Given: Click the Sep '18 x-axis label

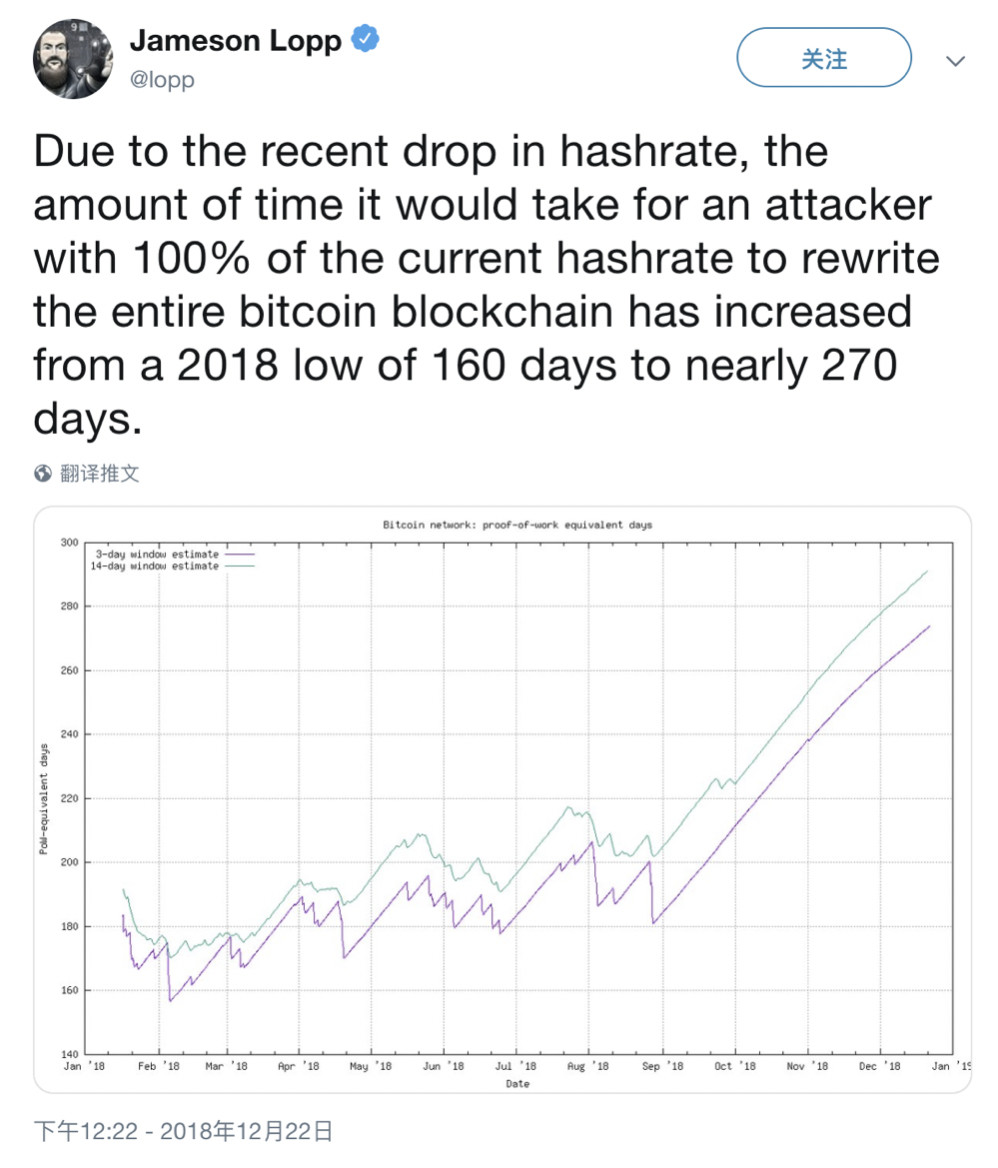Looking at the screenshot, I should tap(662, 1066).
